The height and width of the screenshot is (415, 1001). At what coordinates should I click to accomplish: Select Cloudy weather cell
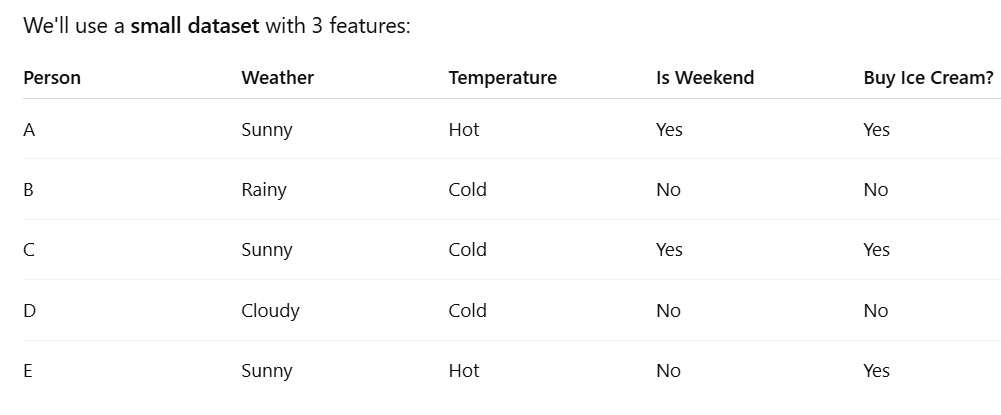click(270, 311)
